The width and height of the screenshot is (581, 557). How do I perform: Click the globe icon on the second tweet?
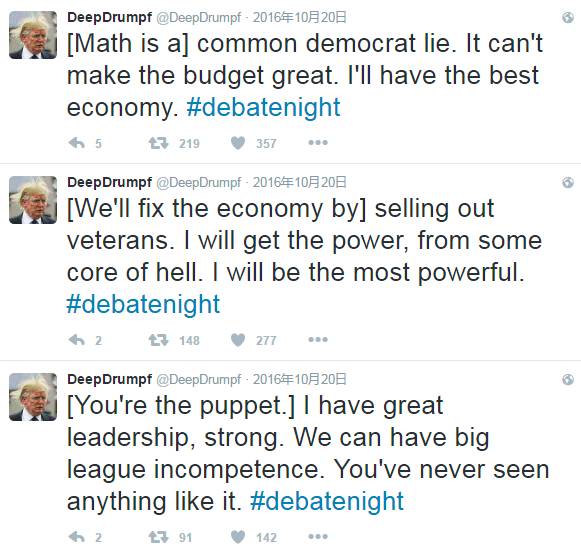tap(568, 182)
